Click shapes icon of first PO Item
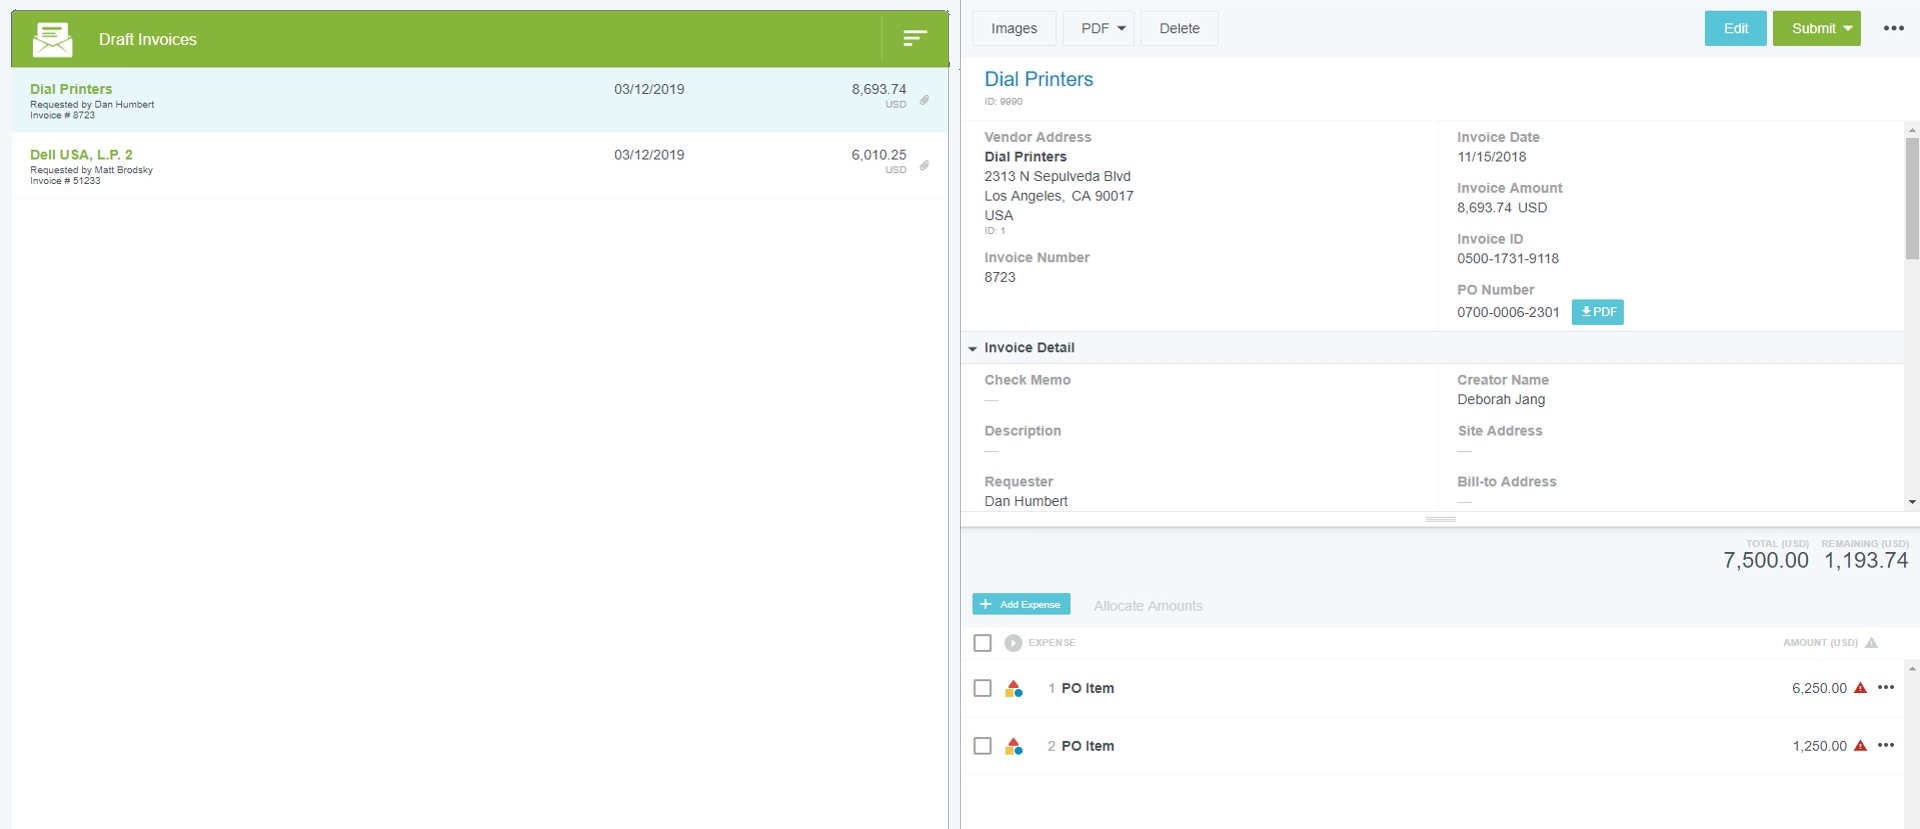Image resolution: width=1920 pixels, height=829 pixels. pyautogui.click(x=1014, y=689)
